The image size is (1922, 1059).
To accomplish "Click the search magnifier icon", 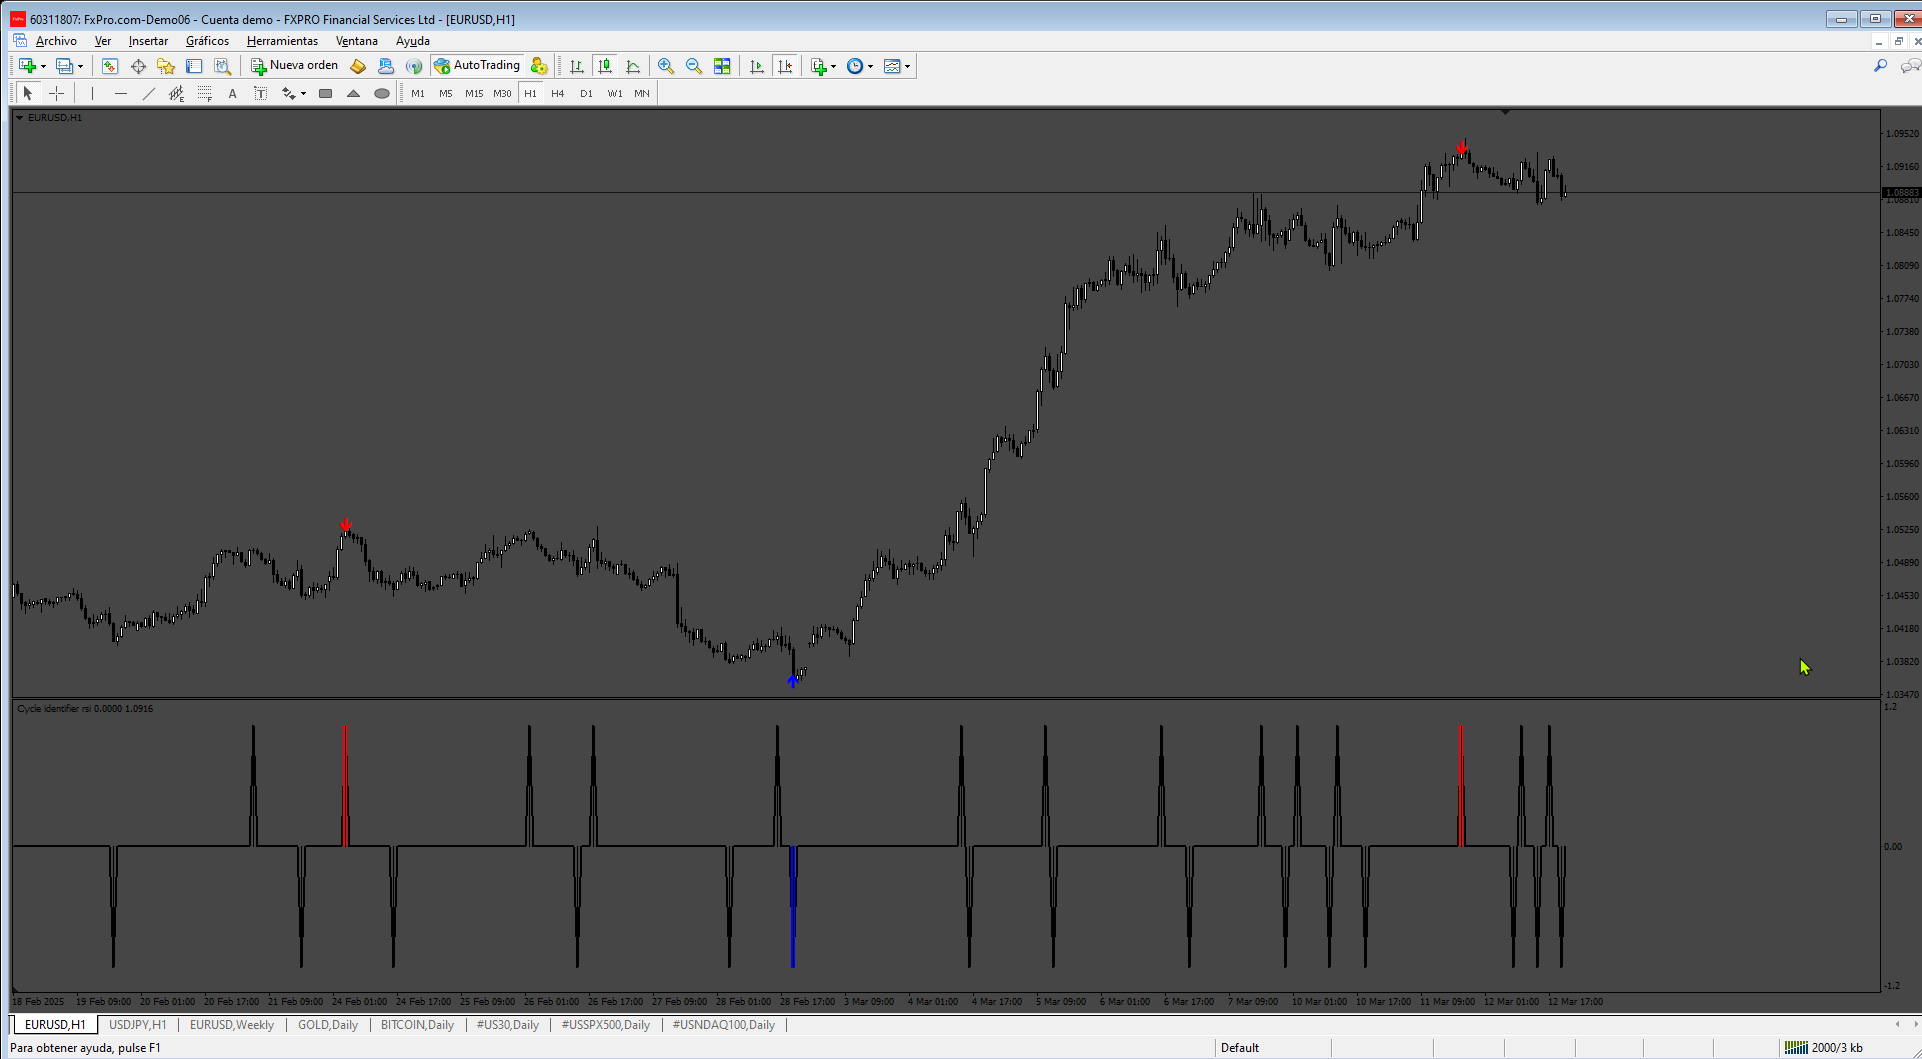I will click(x=1880, y=66).
